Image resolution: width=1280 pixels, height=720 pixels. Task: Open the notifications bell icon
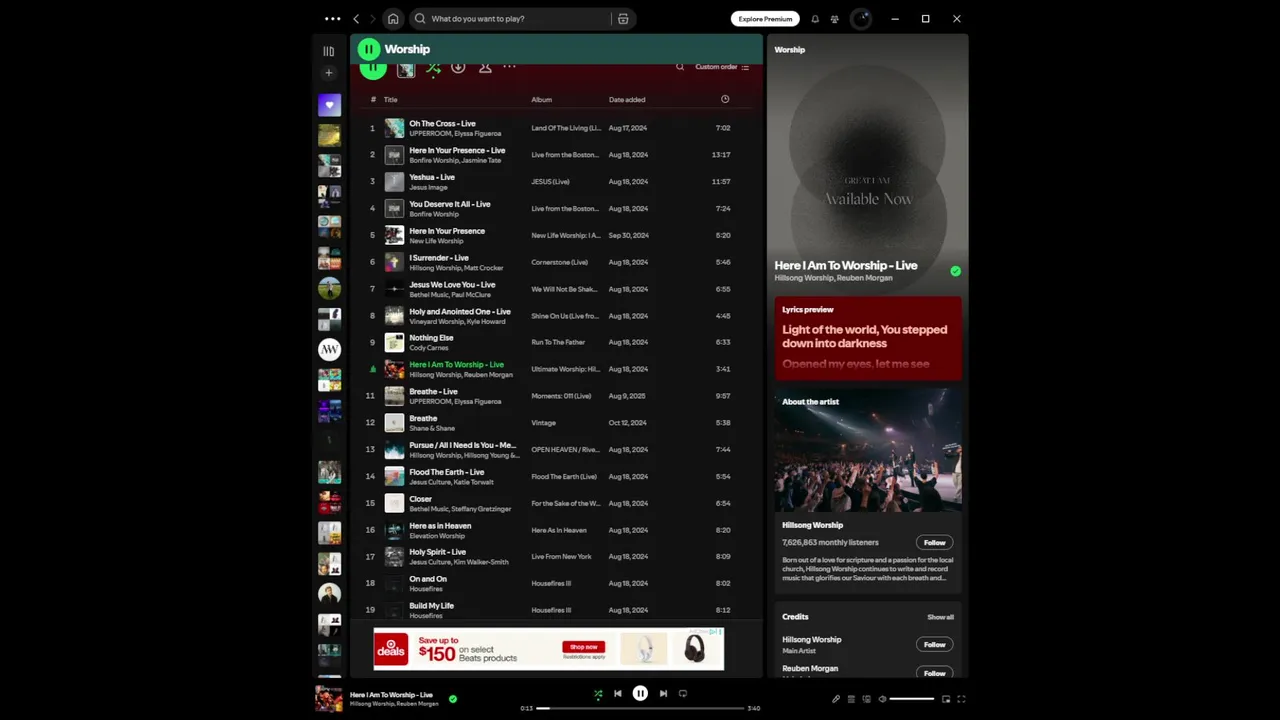coord(815,19)
